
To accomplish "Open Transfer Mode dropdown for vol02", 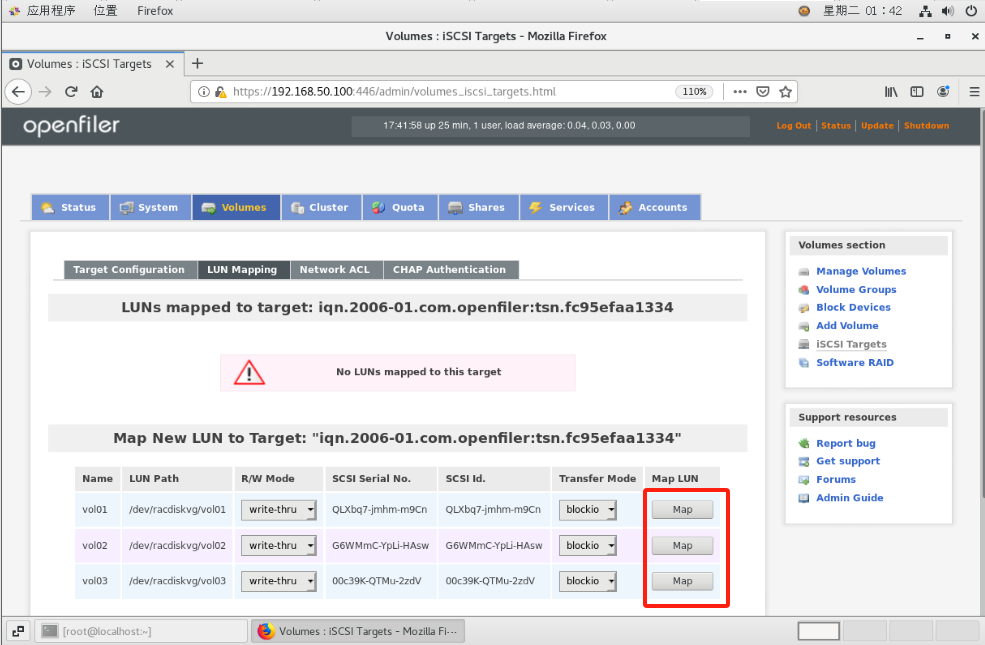I will (x=587, y=546).
